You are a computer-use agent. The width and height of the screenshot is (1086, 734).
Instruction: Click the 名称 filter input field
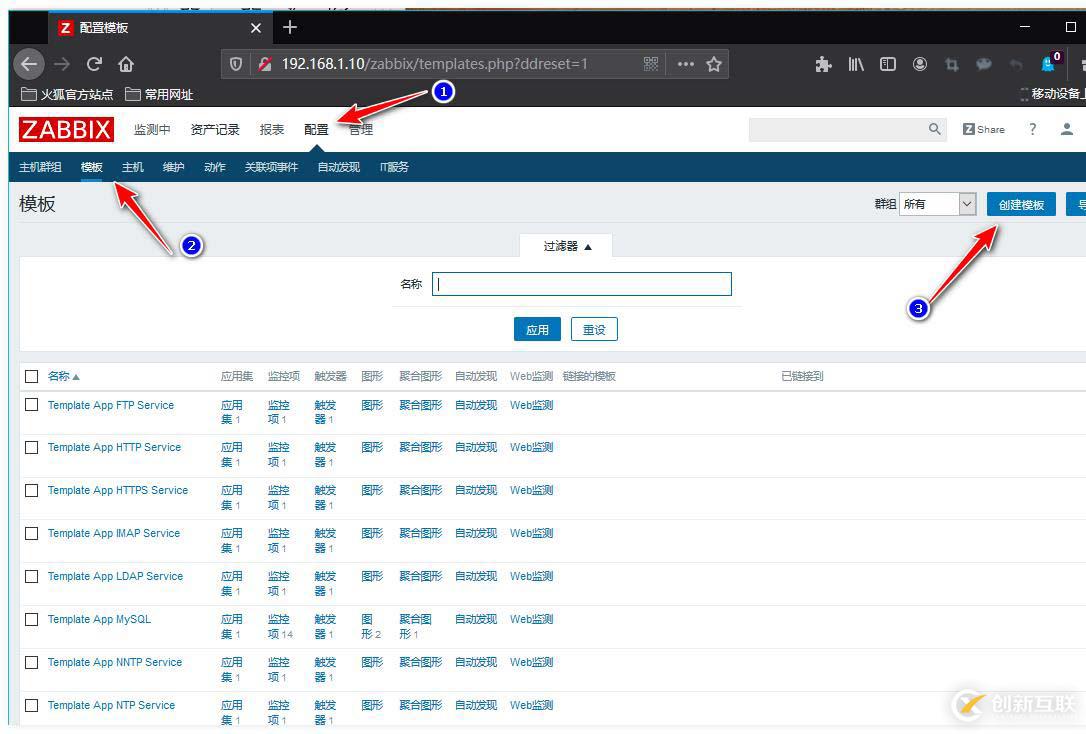coord(582,284)
